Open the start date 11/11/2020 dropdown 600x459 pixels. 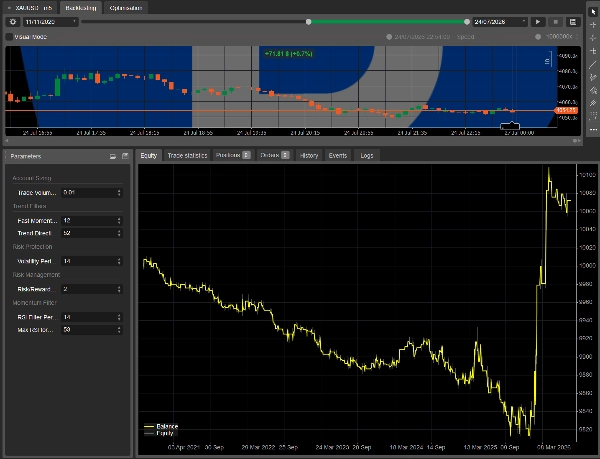click(51, 22)
